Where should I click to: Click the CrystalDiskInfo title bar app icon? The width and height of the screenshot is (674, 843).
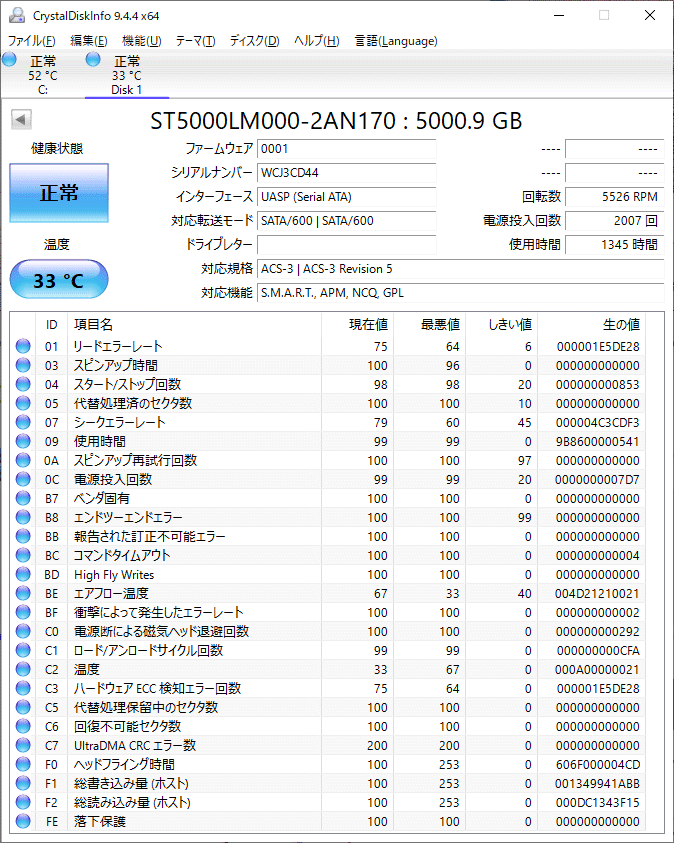click(x=17, y=15)
